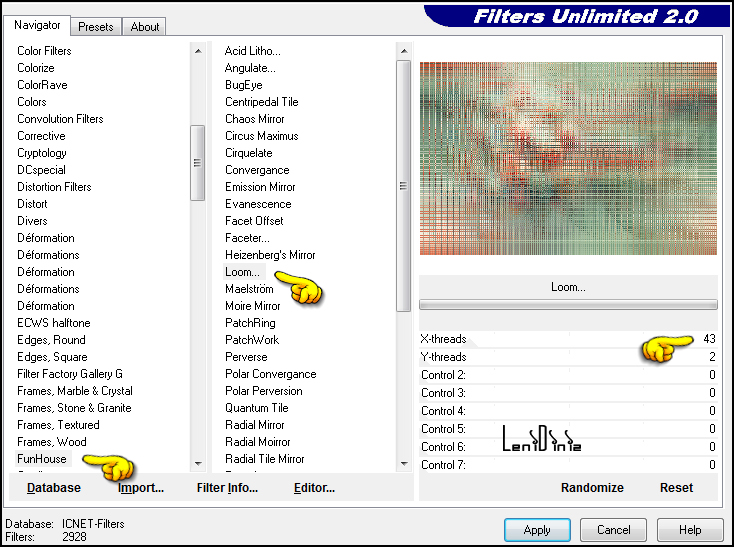
Task: Reset the filter controls
Action: click(676, 488)
